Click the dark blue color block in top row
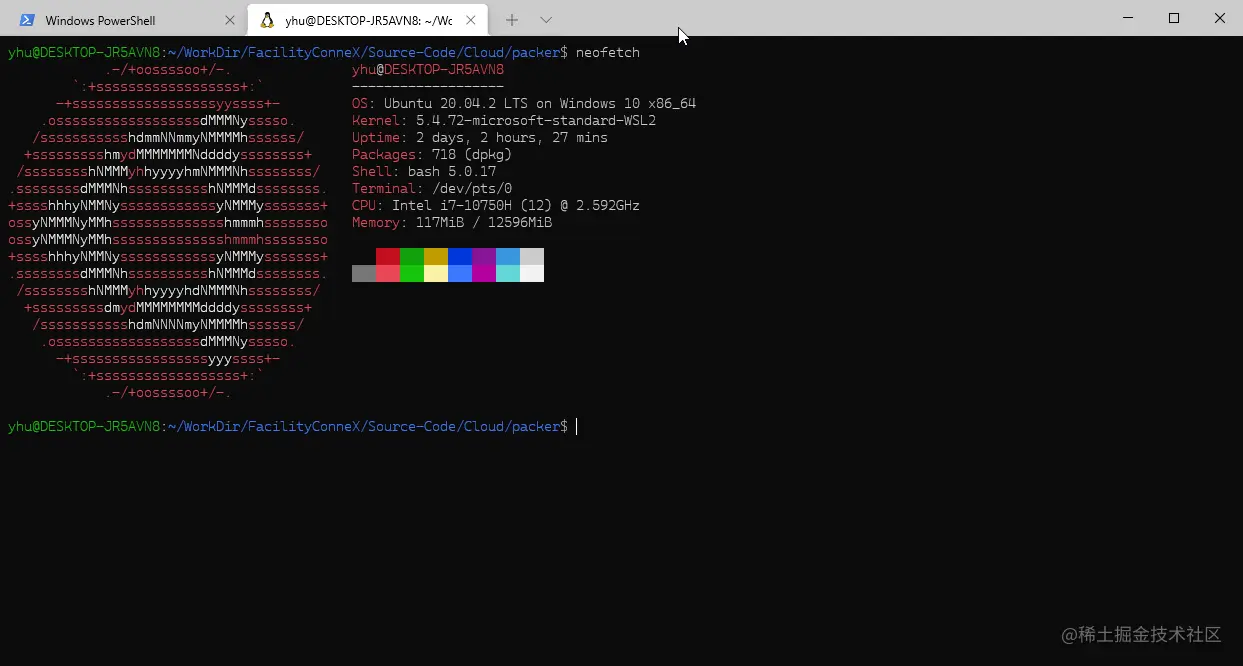 tap(460, 257)
